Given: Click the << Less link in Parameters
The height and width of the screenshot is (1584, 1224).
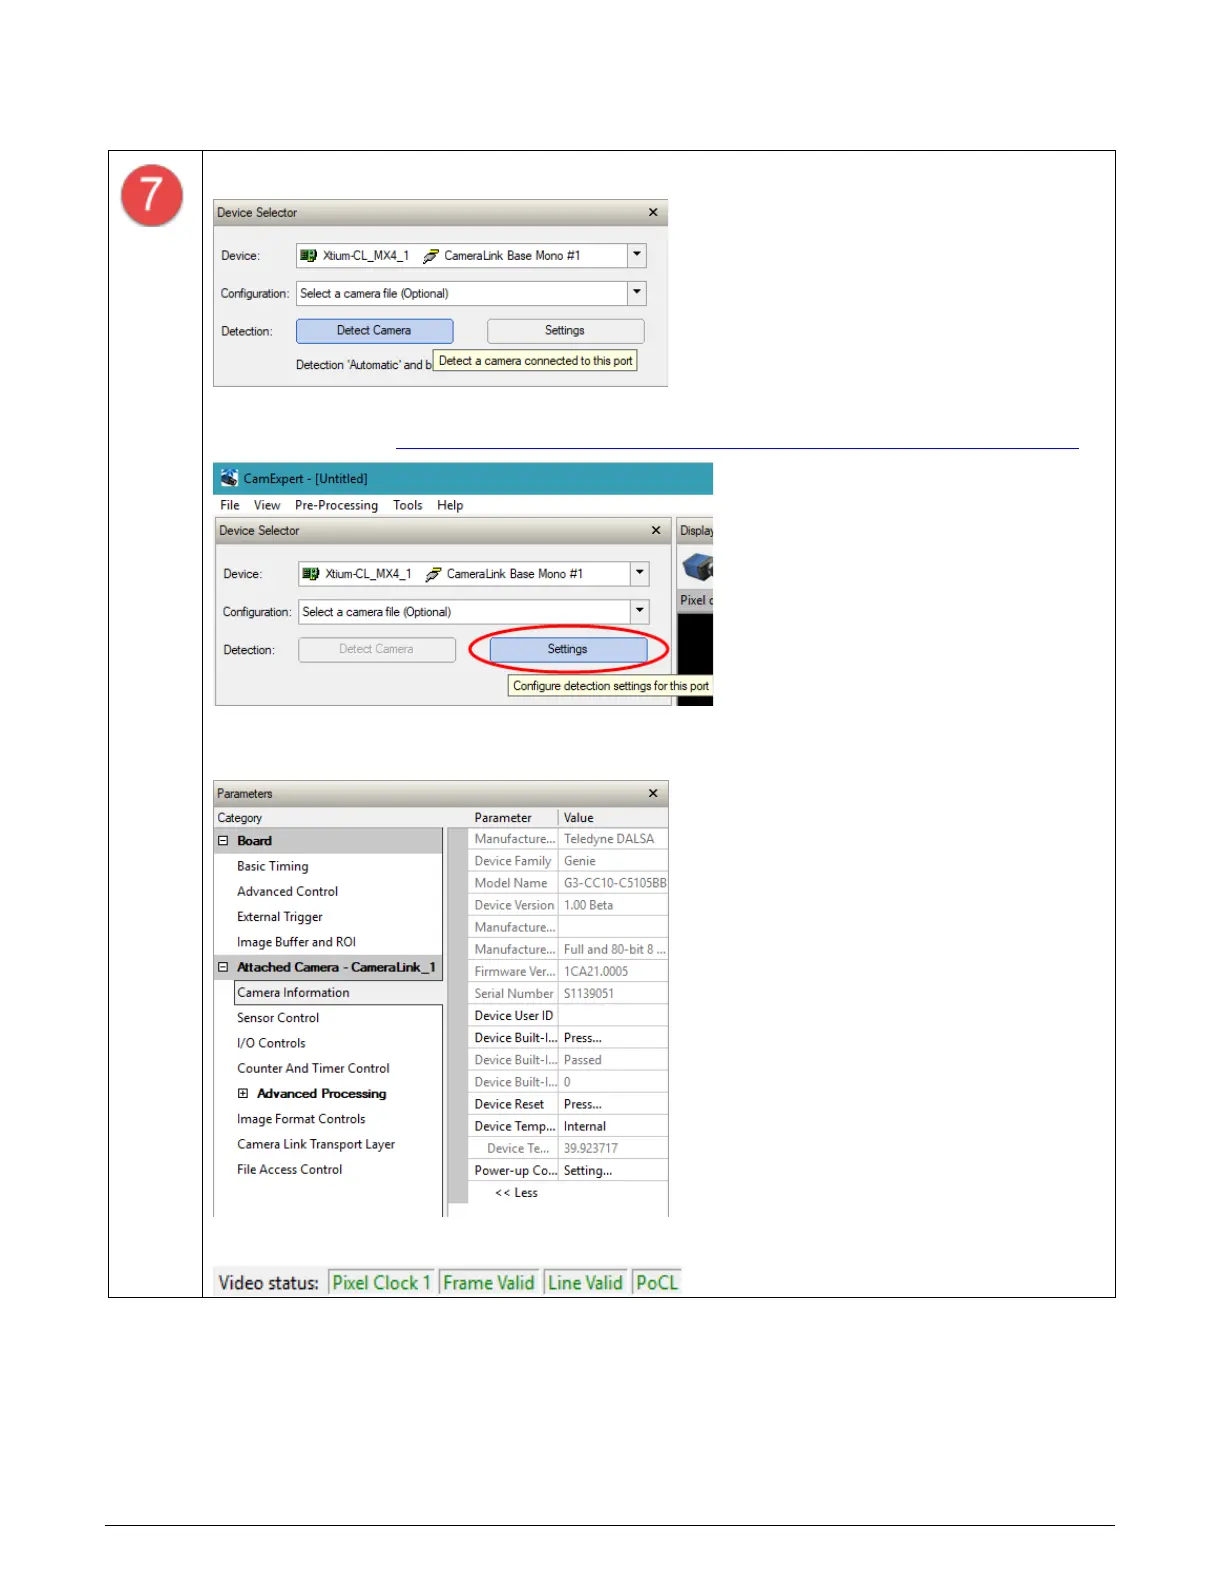Looking at the screenshot, I should tap(516, 1192).
